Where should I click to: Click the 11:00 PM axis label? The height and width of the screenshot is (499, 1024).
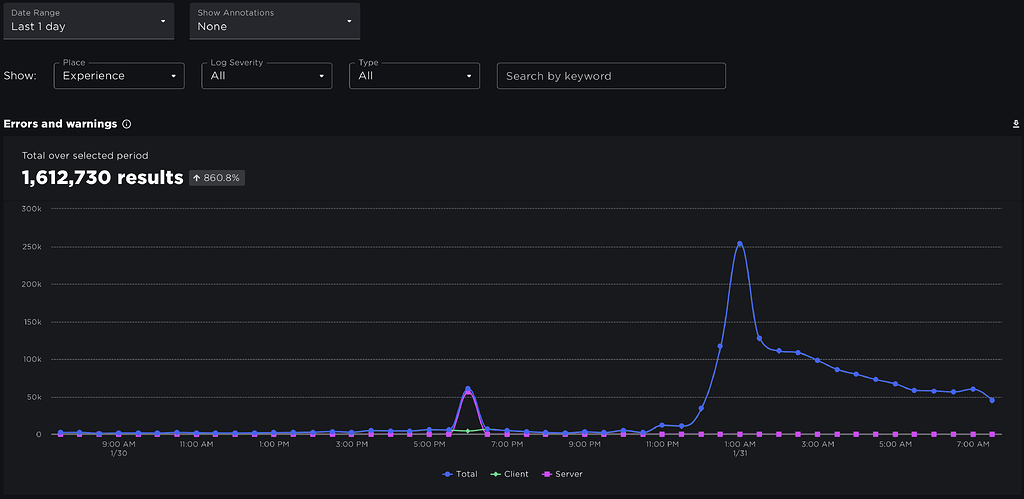(662, 445)
